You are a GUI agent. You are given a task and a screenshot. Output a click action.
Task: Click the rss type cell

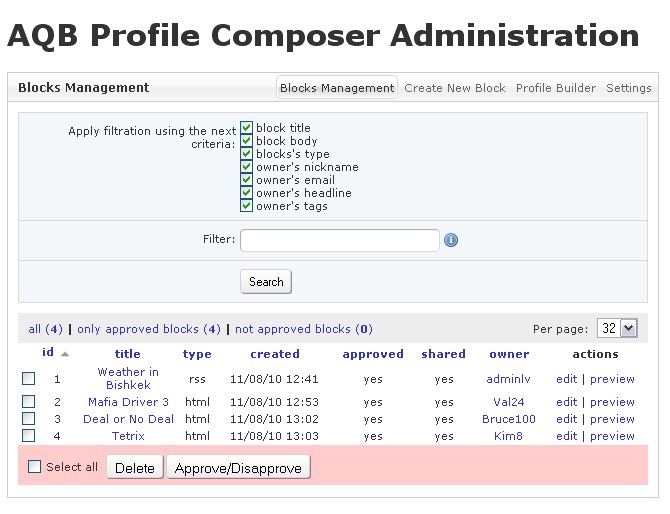197,379
